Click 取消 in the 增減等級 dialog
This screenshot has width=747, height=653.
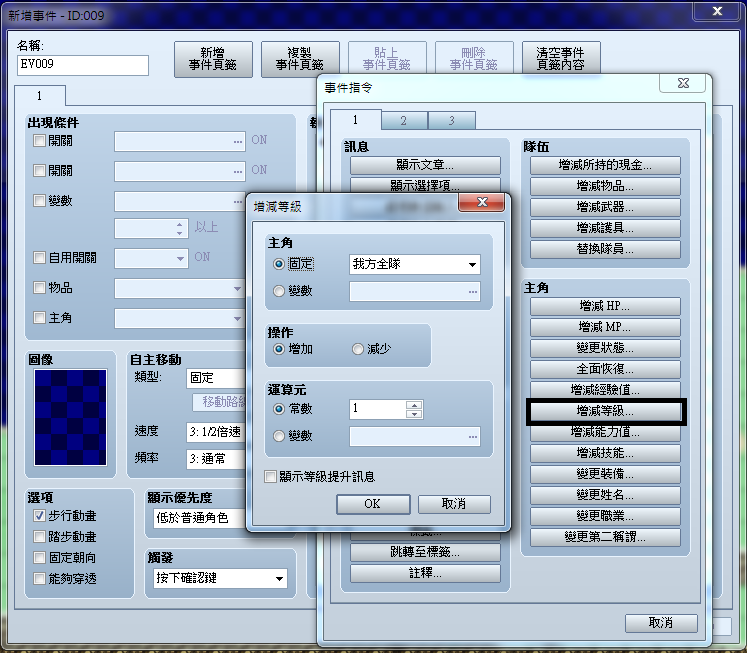(x=454, y=504)
